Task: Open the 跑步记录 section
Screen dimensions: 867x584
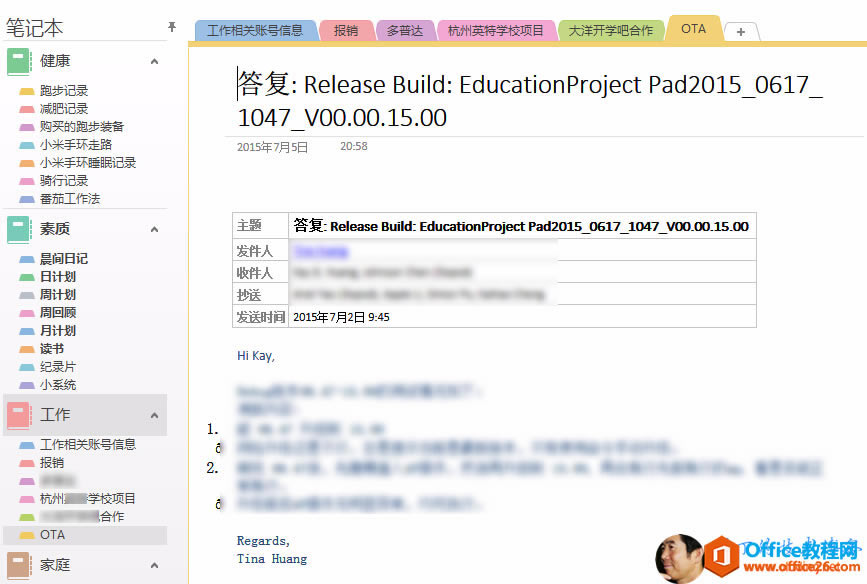Action: point(64,91)
